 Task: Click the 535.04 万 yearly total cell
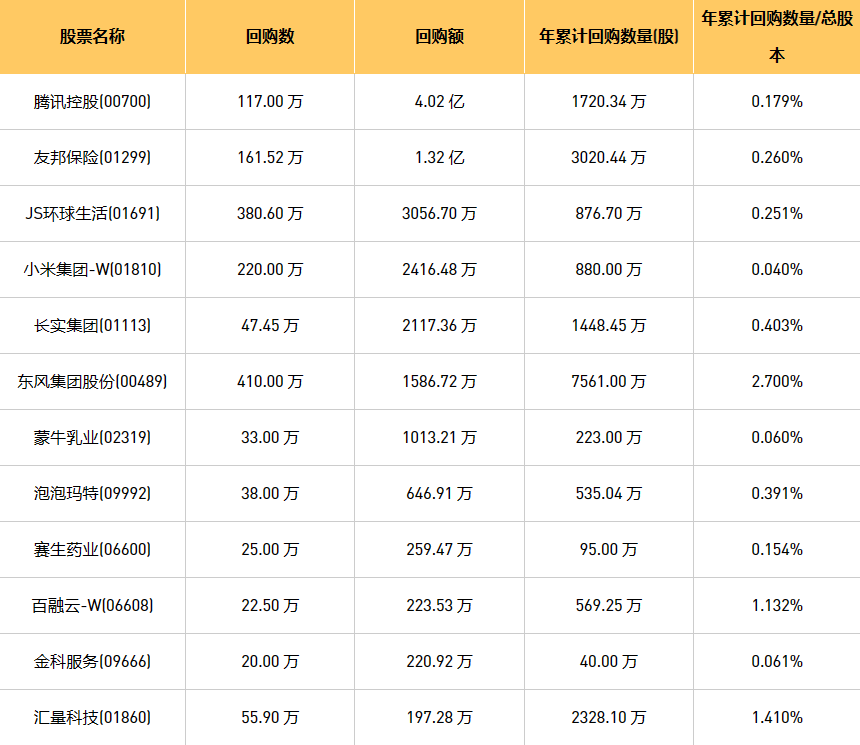pos(609,493)
